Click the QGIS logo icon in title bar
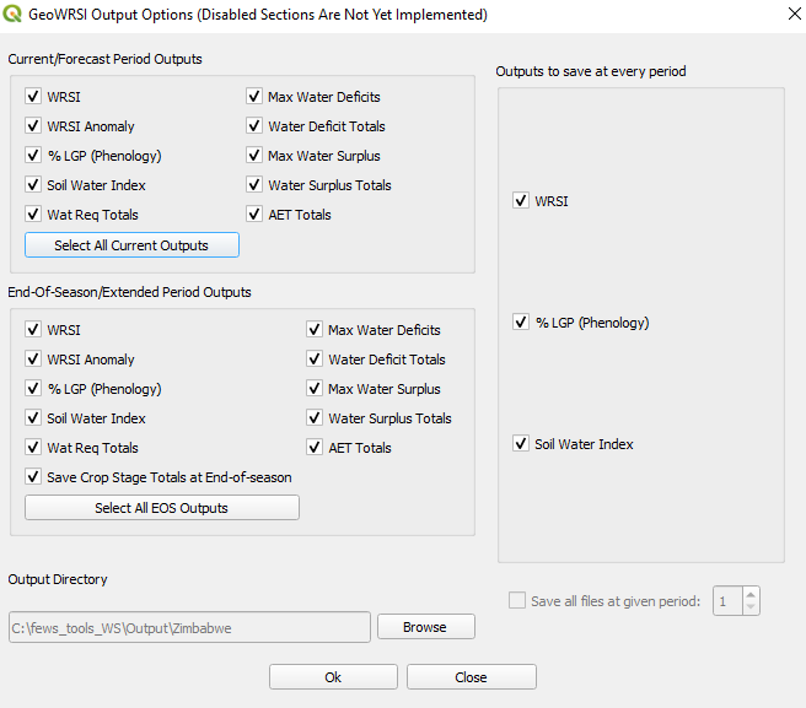 click(x=14, y=15)
